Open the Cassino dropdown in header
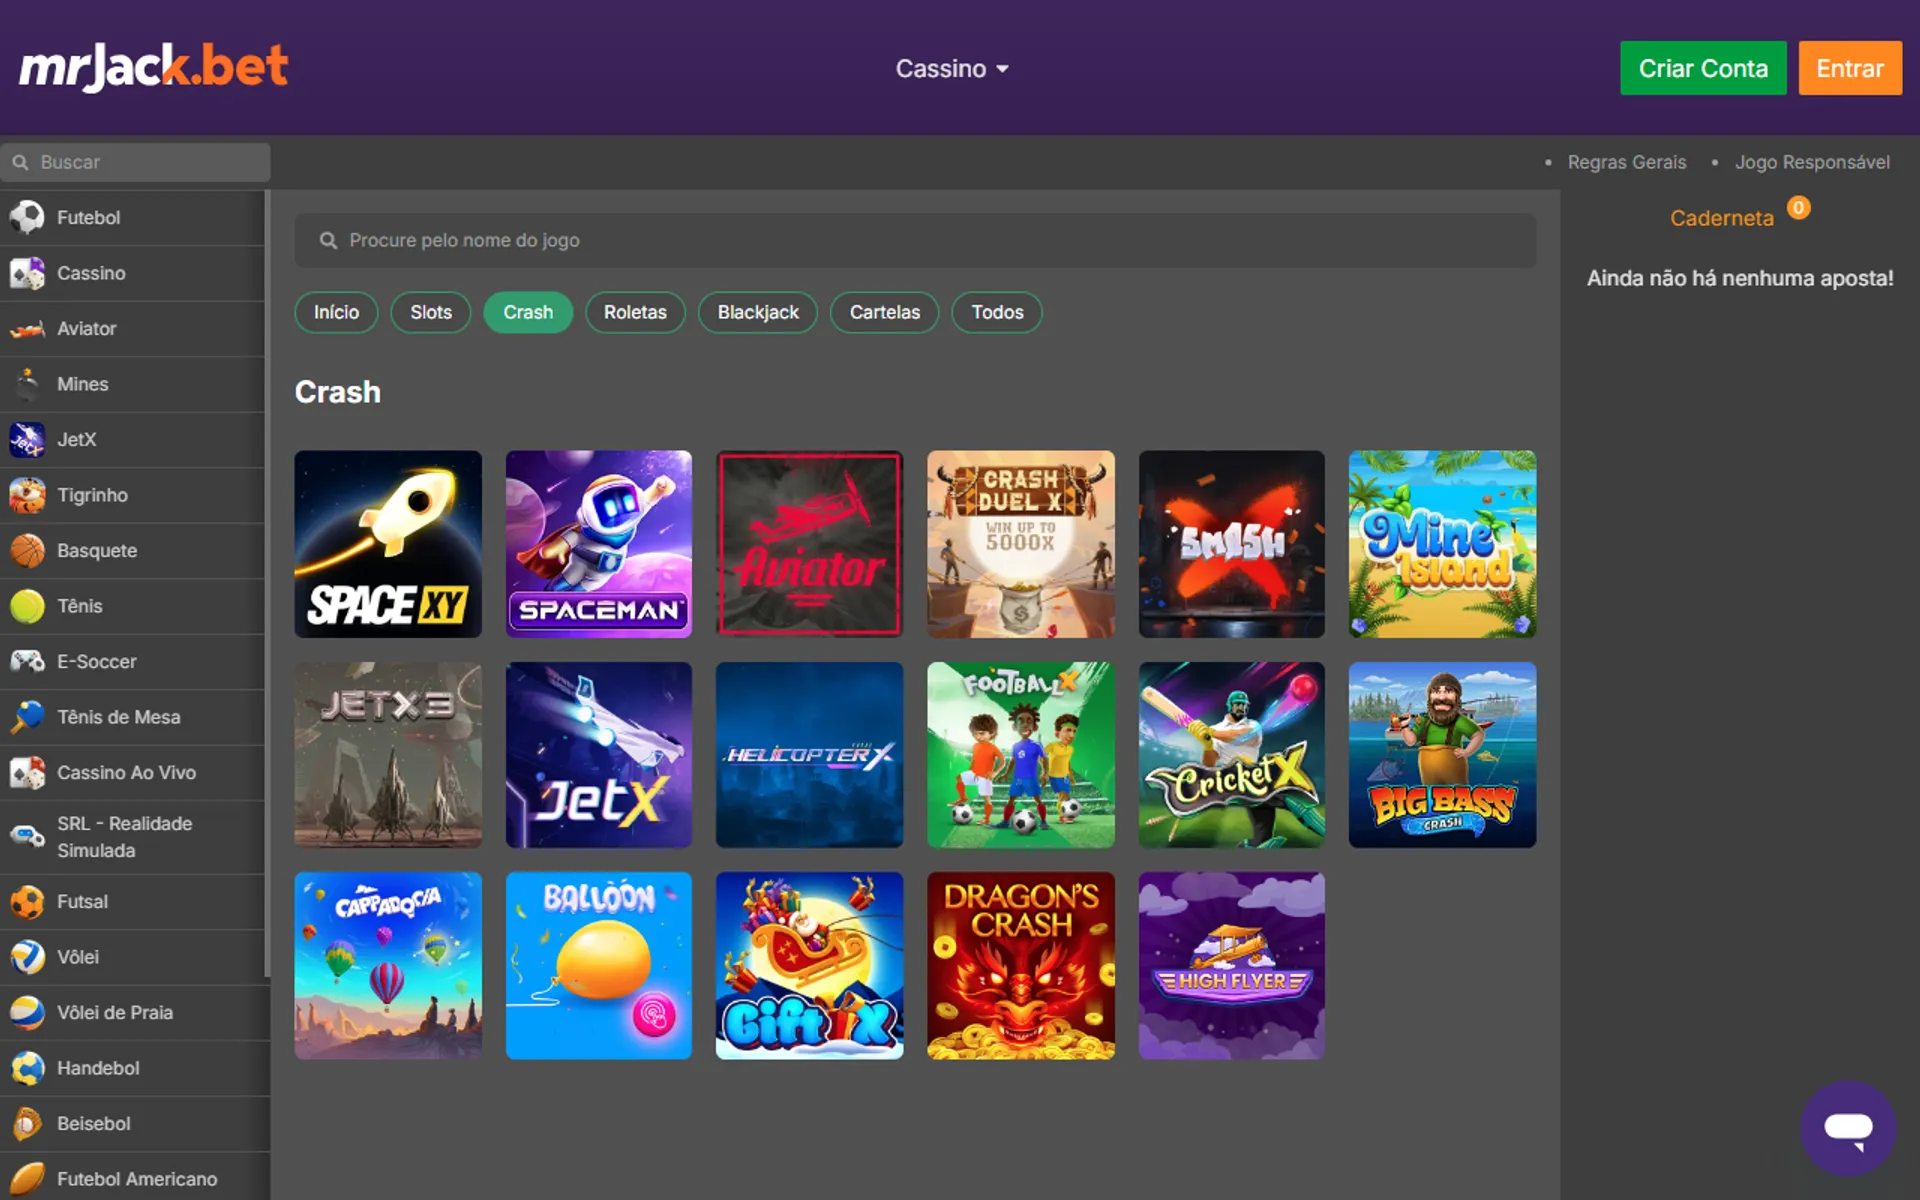This screenshot has height=1200, width=1920. click(952, 68)
